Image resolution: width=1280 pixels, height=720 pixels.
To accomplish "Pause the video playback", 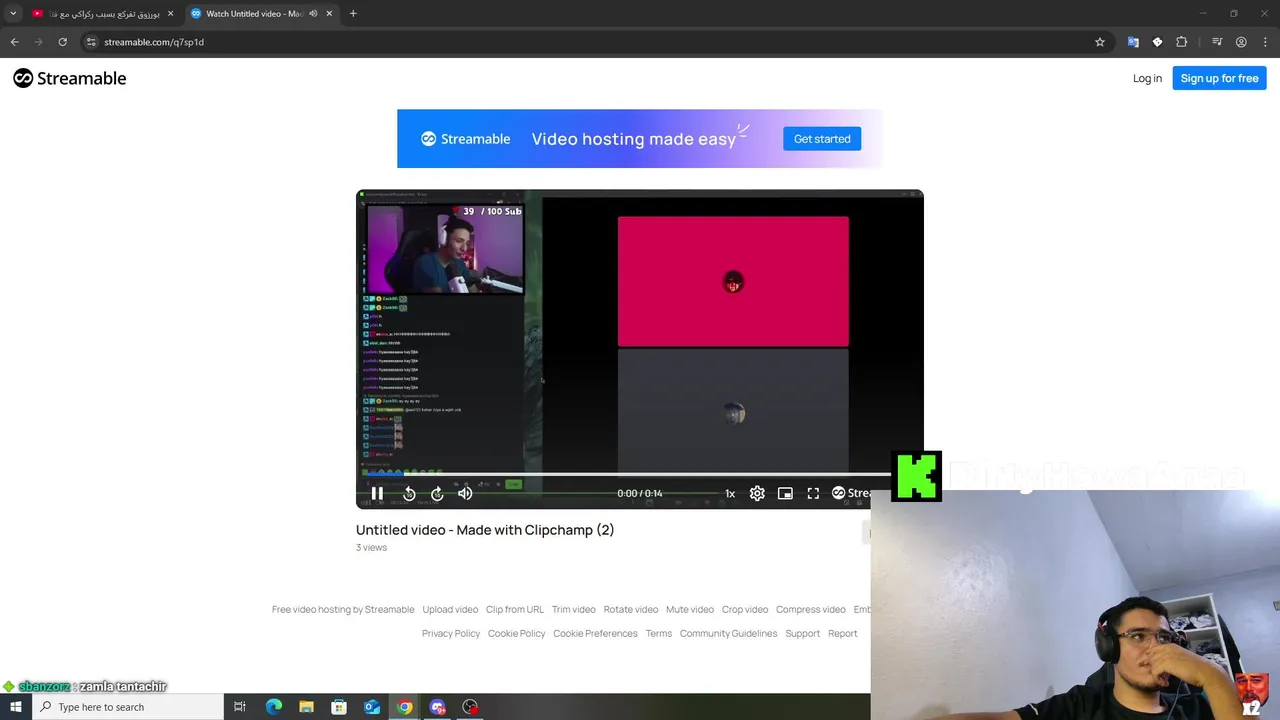I will 377,493.
